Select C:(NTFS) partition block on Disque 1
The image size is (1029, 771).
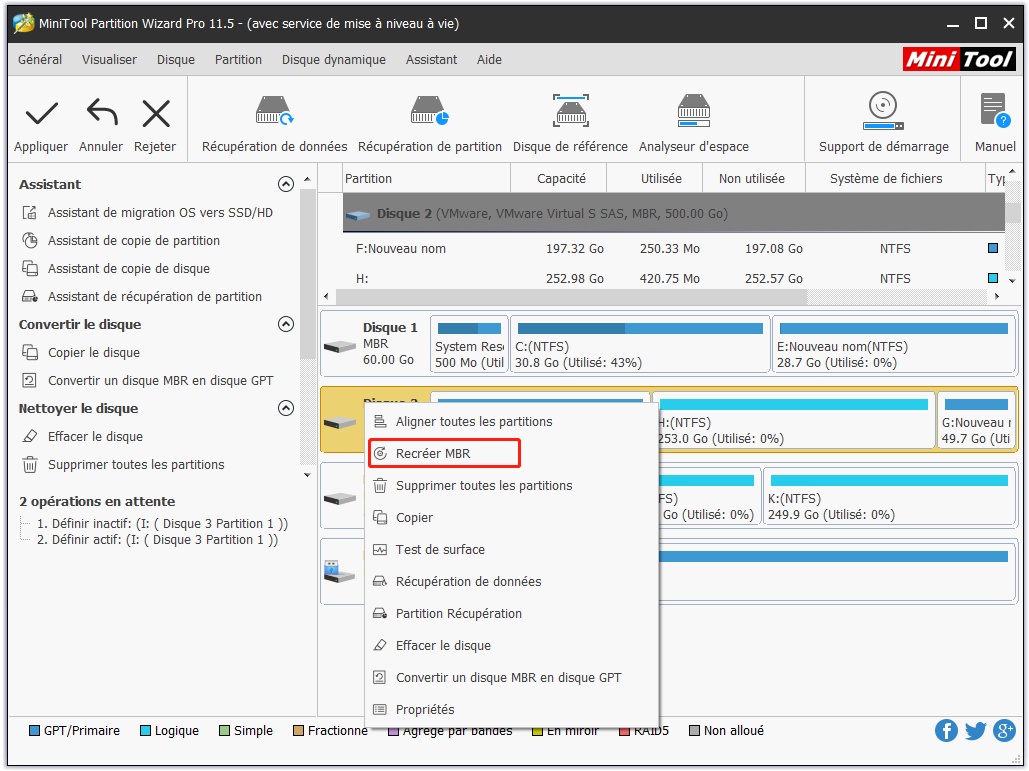640,344
